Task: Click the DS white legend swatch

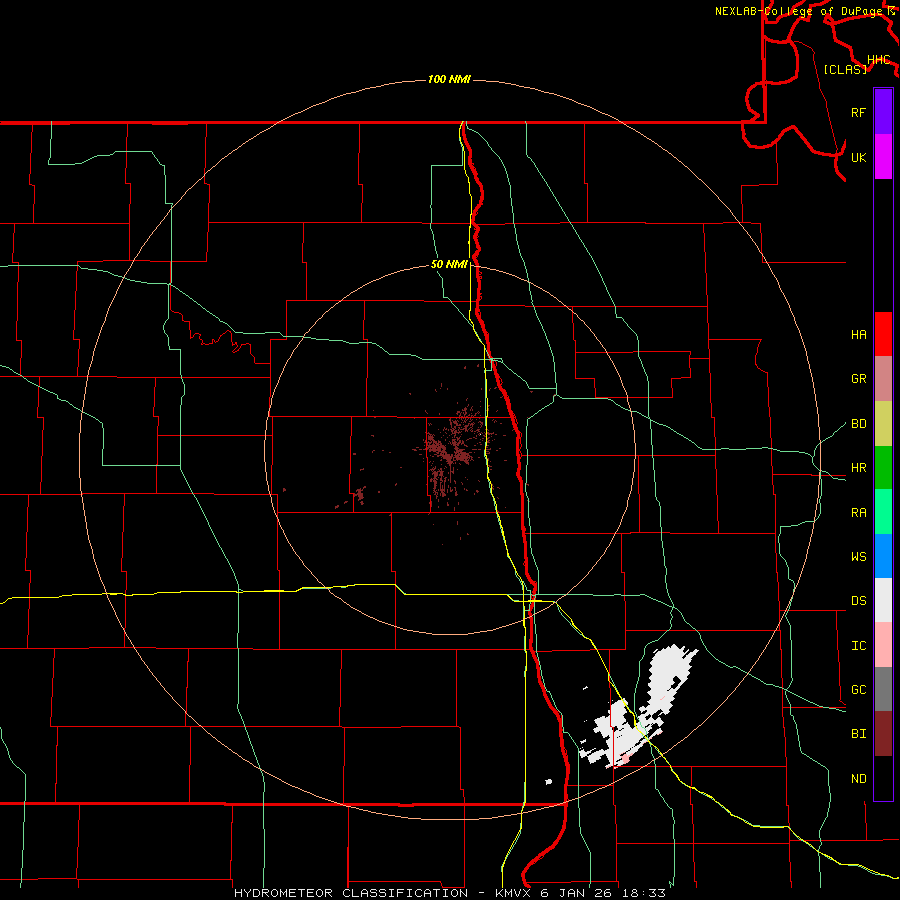Action: coord(883,600)
